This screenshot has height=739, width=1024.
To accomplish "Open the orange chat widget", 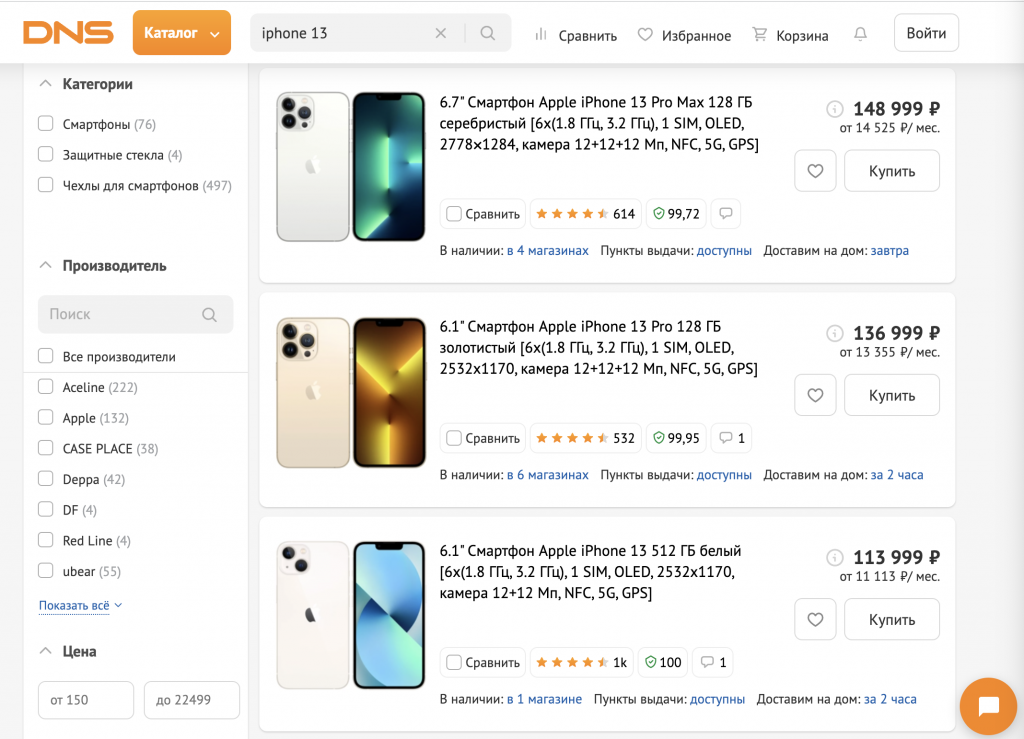I will tap(989, 707).
